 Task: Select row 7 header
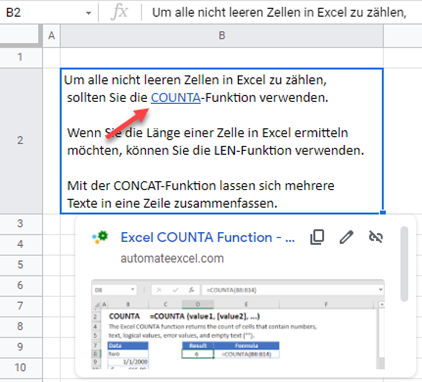(x=21, y=306)
